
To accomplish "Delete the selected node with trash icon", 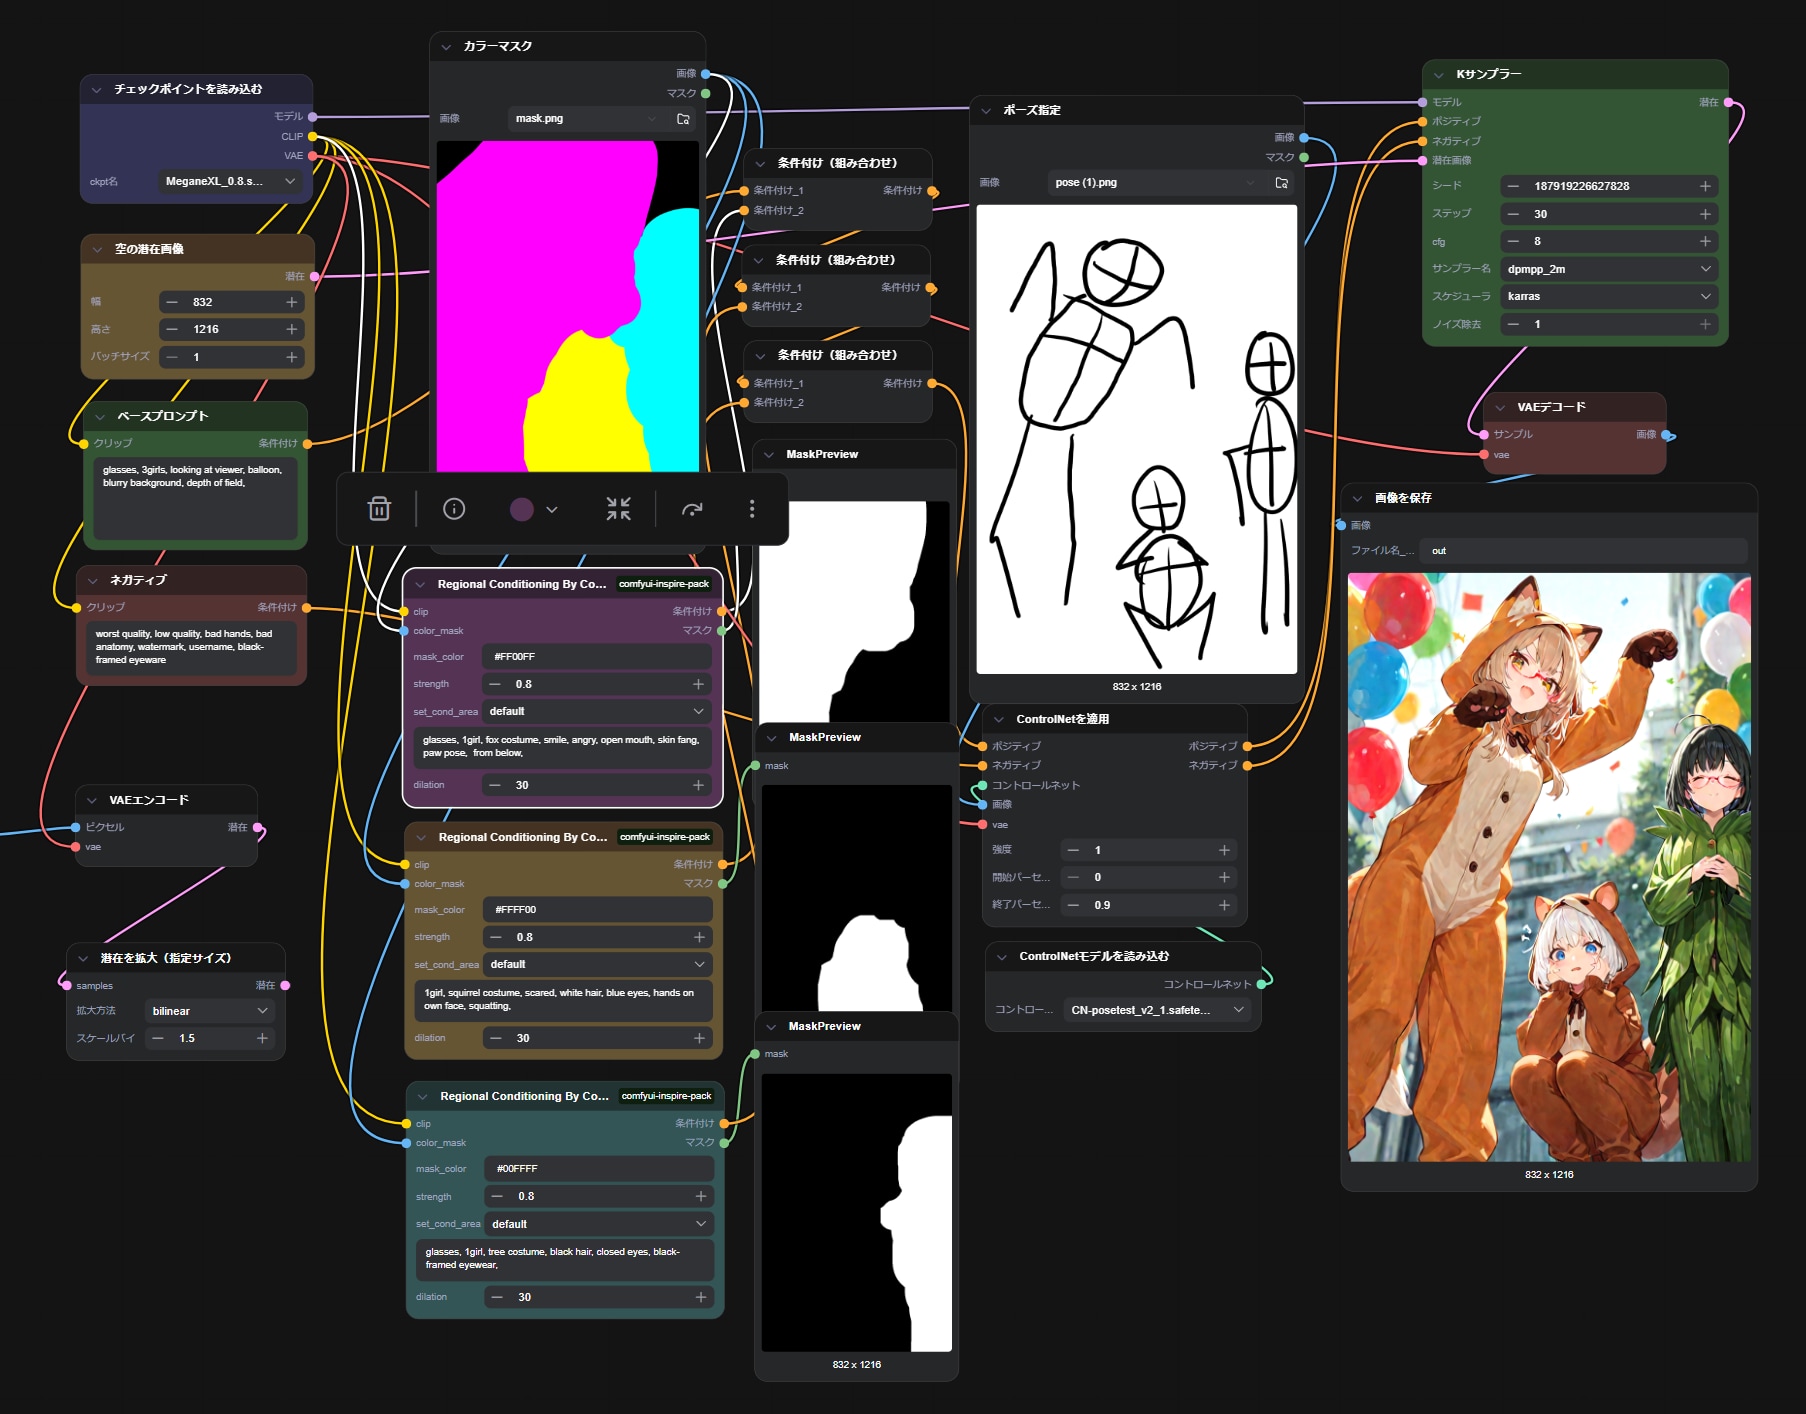I will click(379, 509).
